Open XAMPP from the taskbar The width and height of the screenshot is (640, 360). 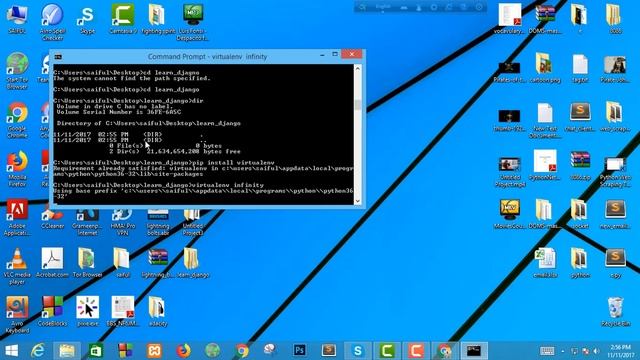pyautogui.click(x=154, y=351)
